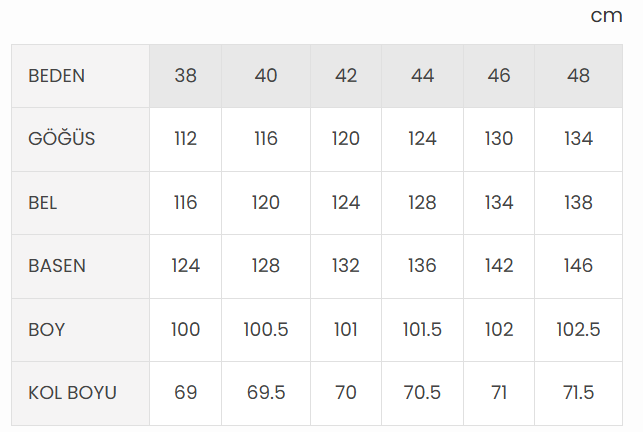Select size 40 column header
This screenshot has height=432, width=643.
click(266, 76)
